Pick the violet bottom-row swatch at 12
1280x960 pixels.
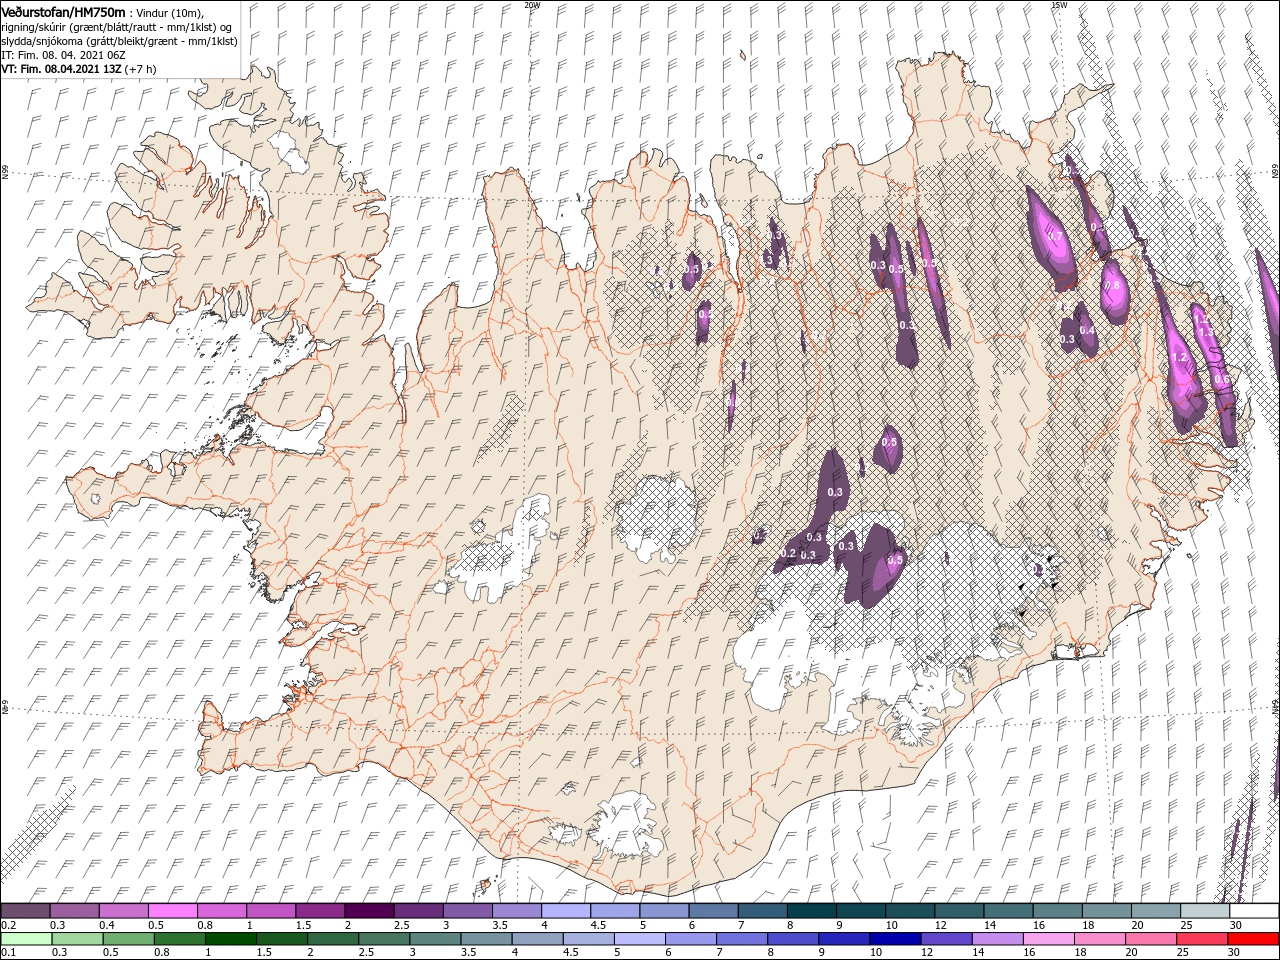click(x=946, y=939)
